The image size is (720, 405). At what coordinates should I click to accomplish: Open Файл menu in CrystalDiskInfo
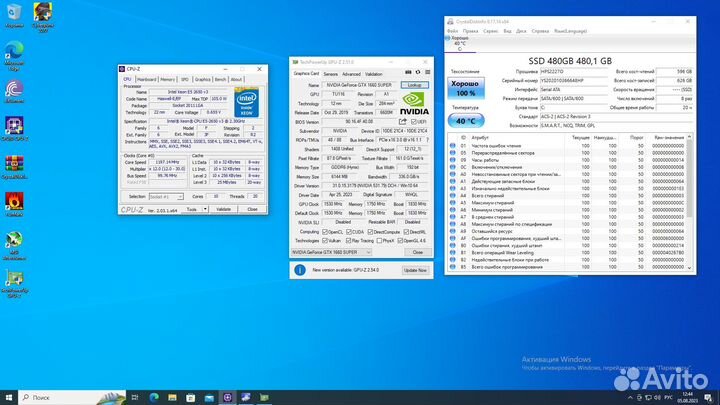click(452, 31)
